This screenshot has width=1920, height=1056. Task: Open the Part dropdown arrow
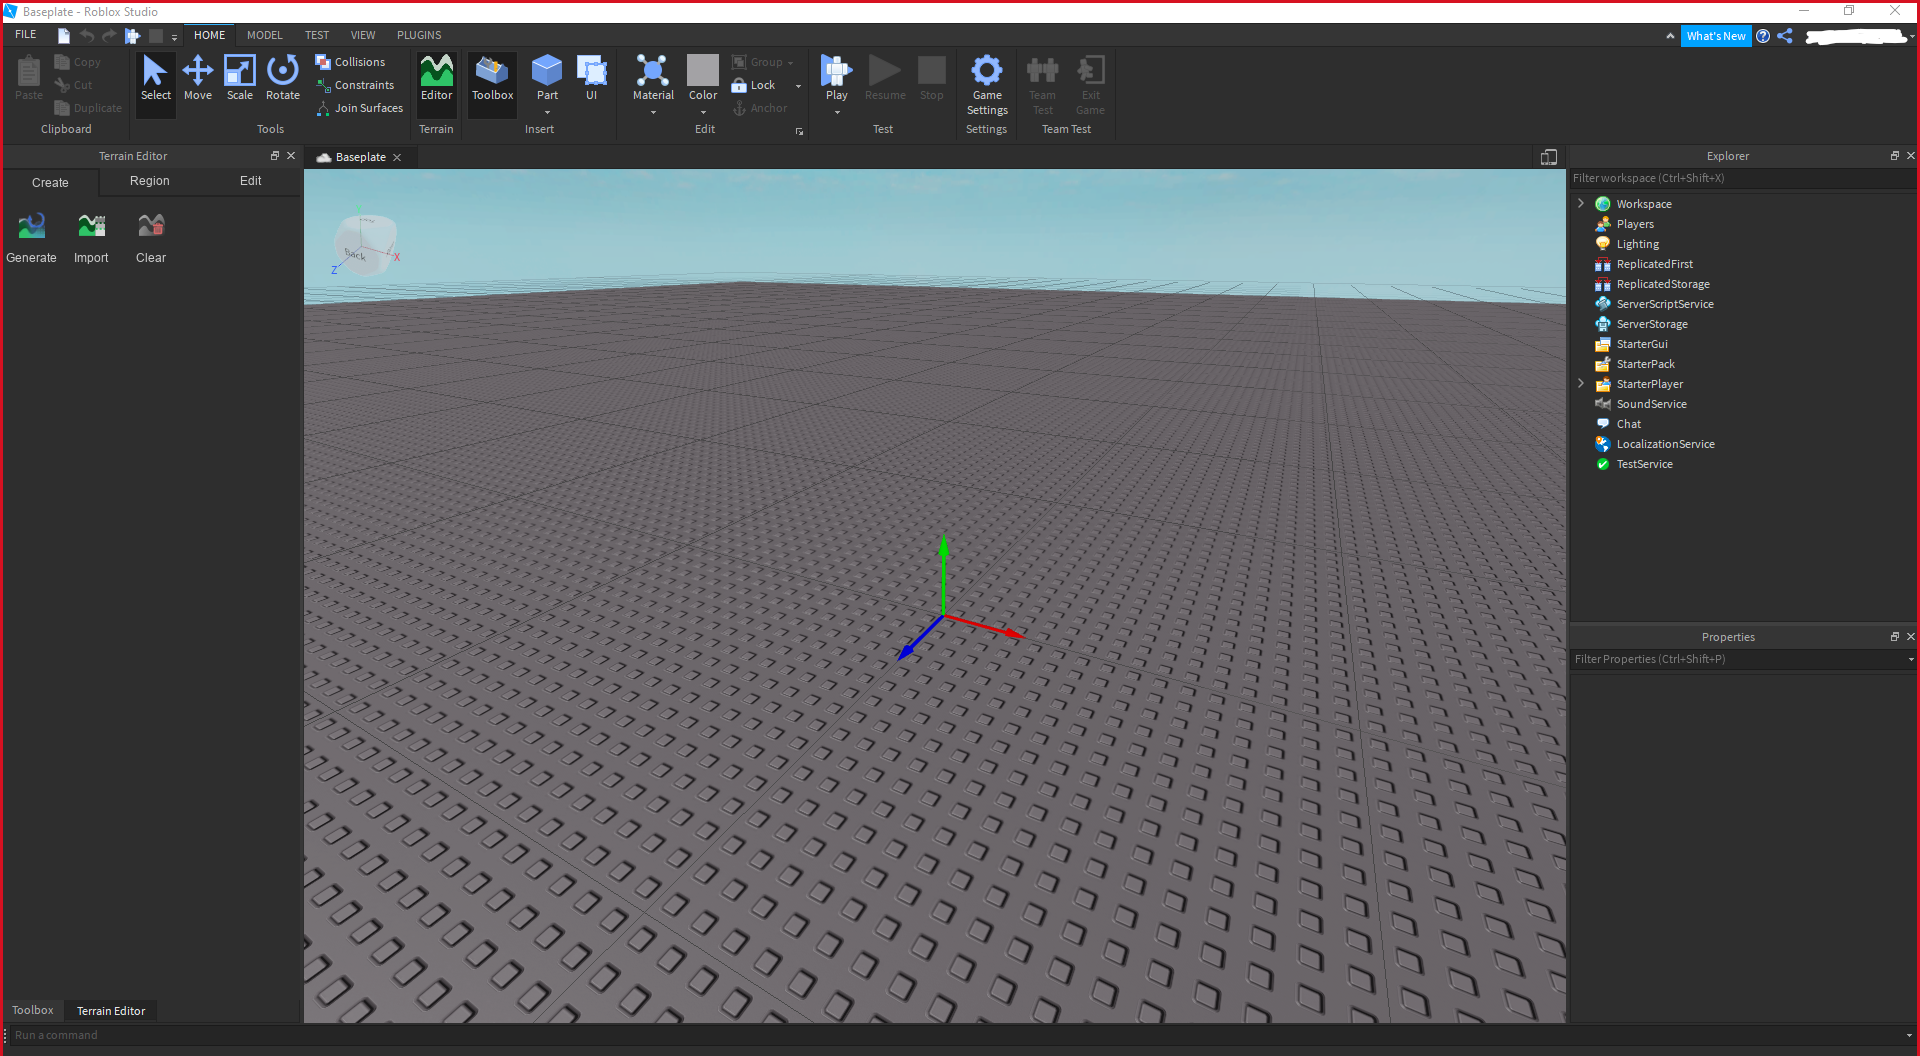click(x=547, y=112)
